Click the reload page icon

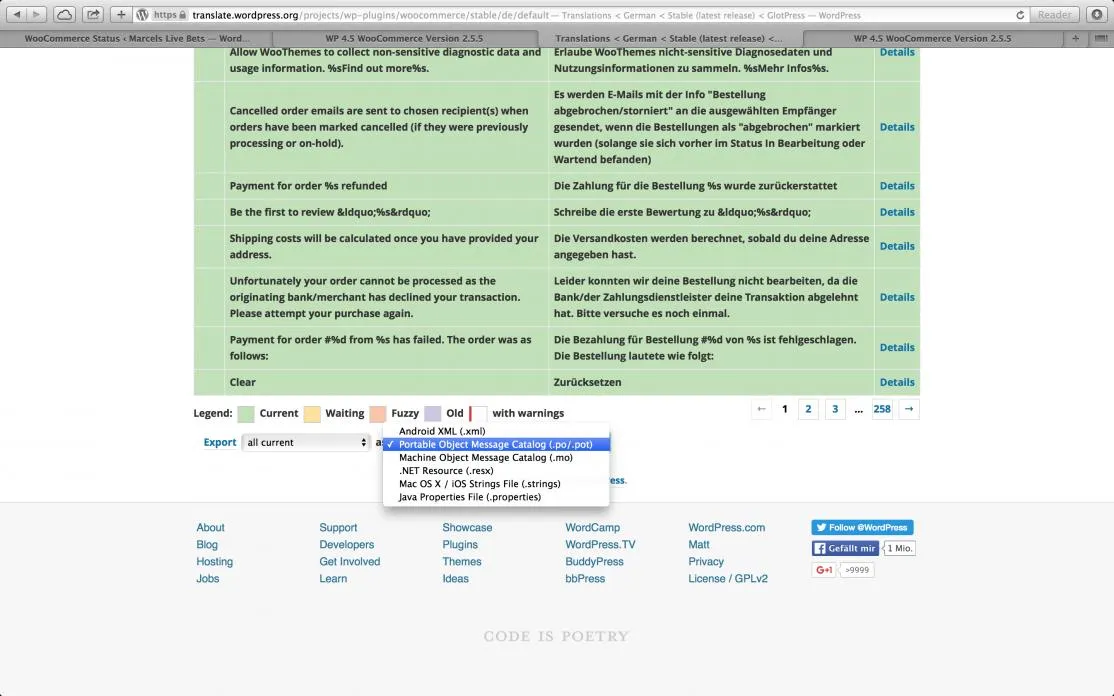(1020, 15)
